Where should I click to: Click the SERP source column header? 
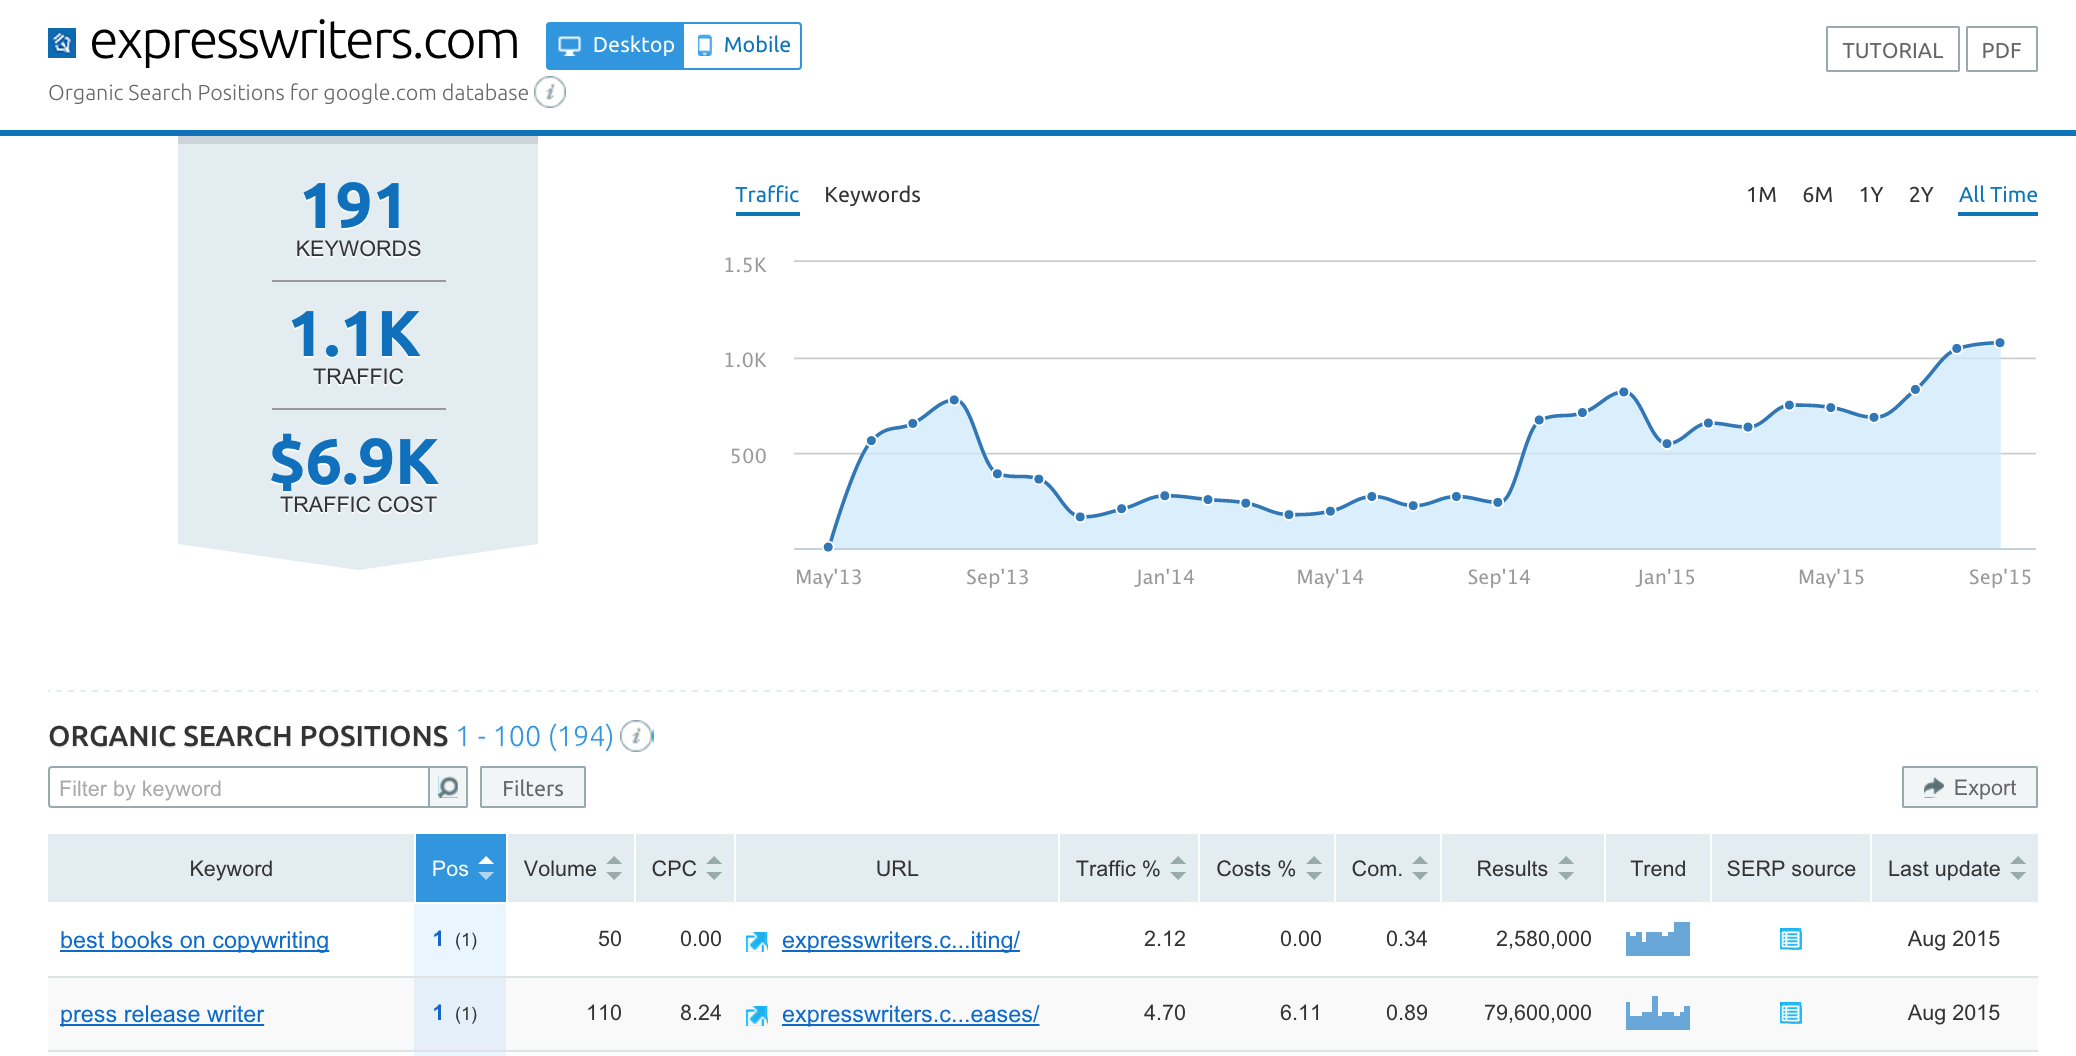pyautogui.click(x=1791, y=868)
